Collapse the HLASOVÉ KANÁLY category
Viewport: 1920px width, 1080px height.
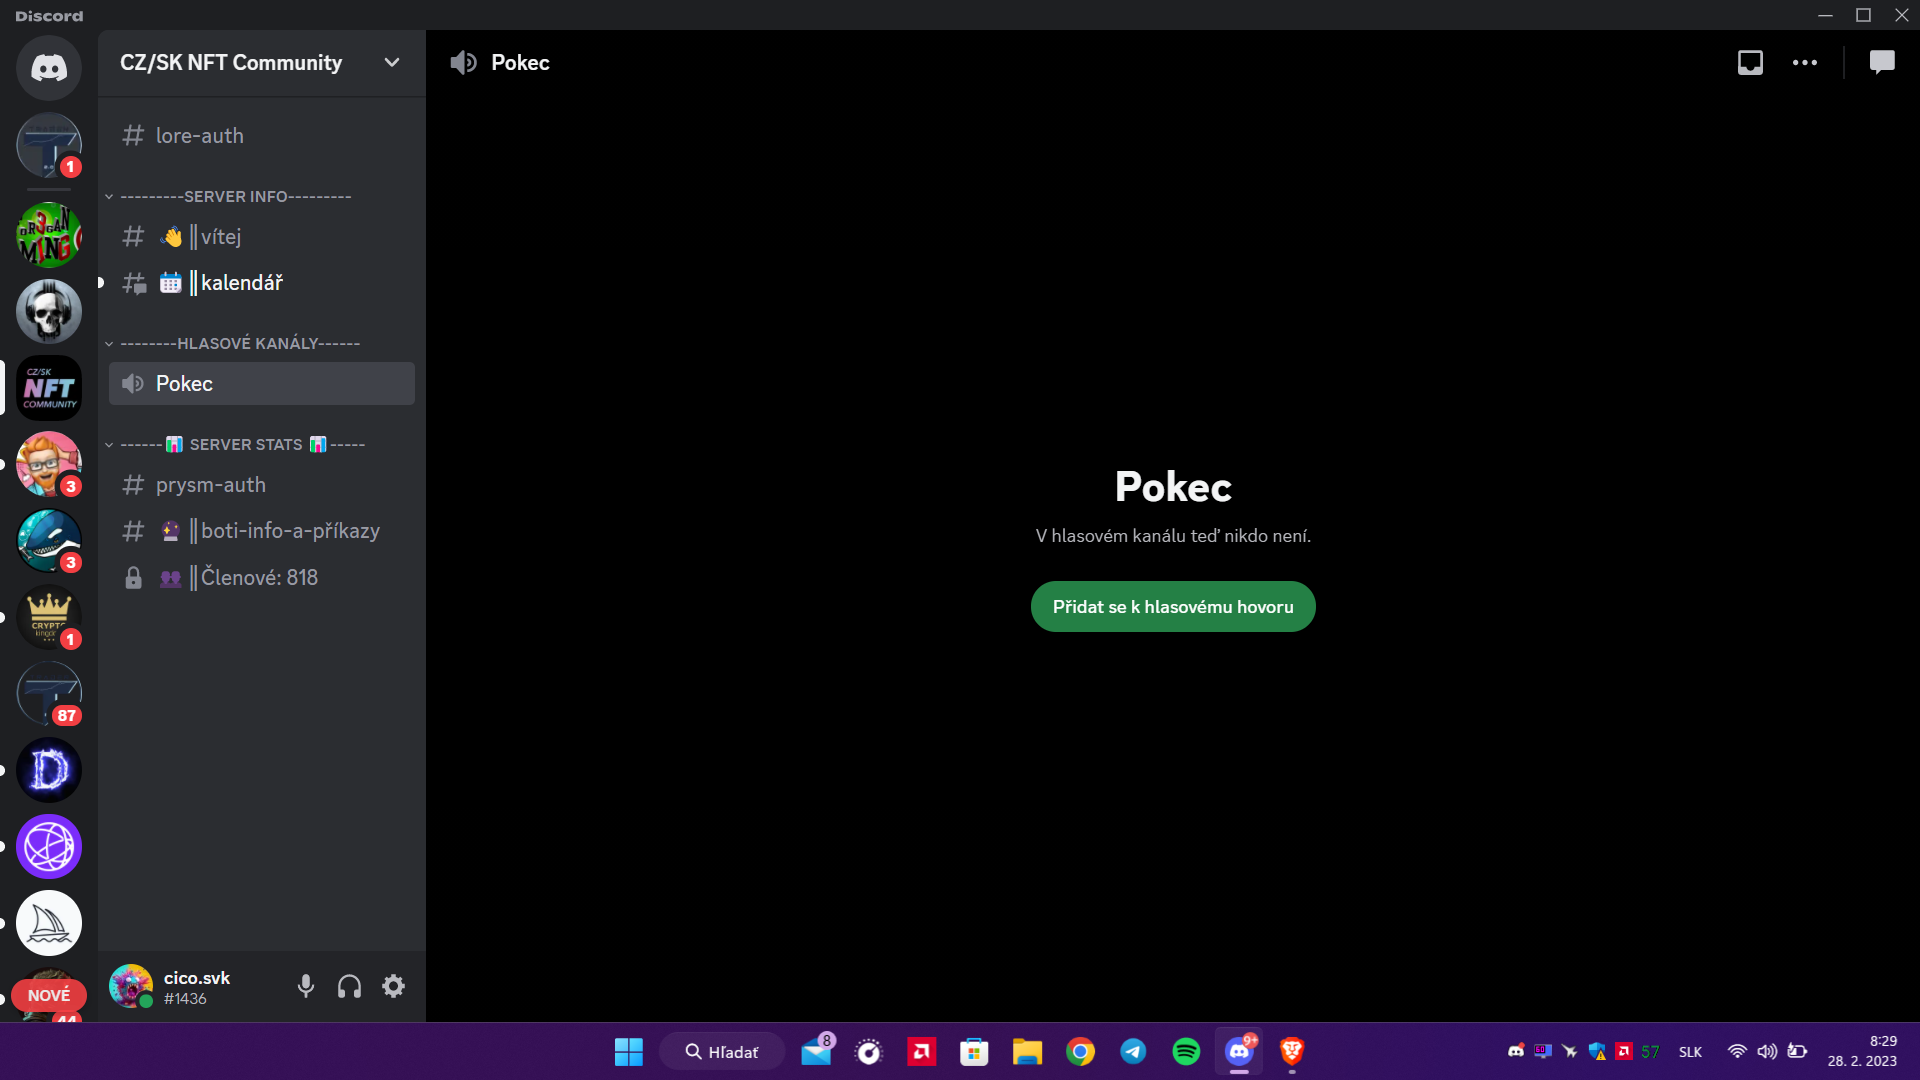239,343
